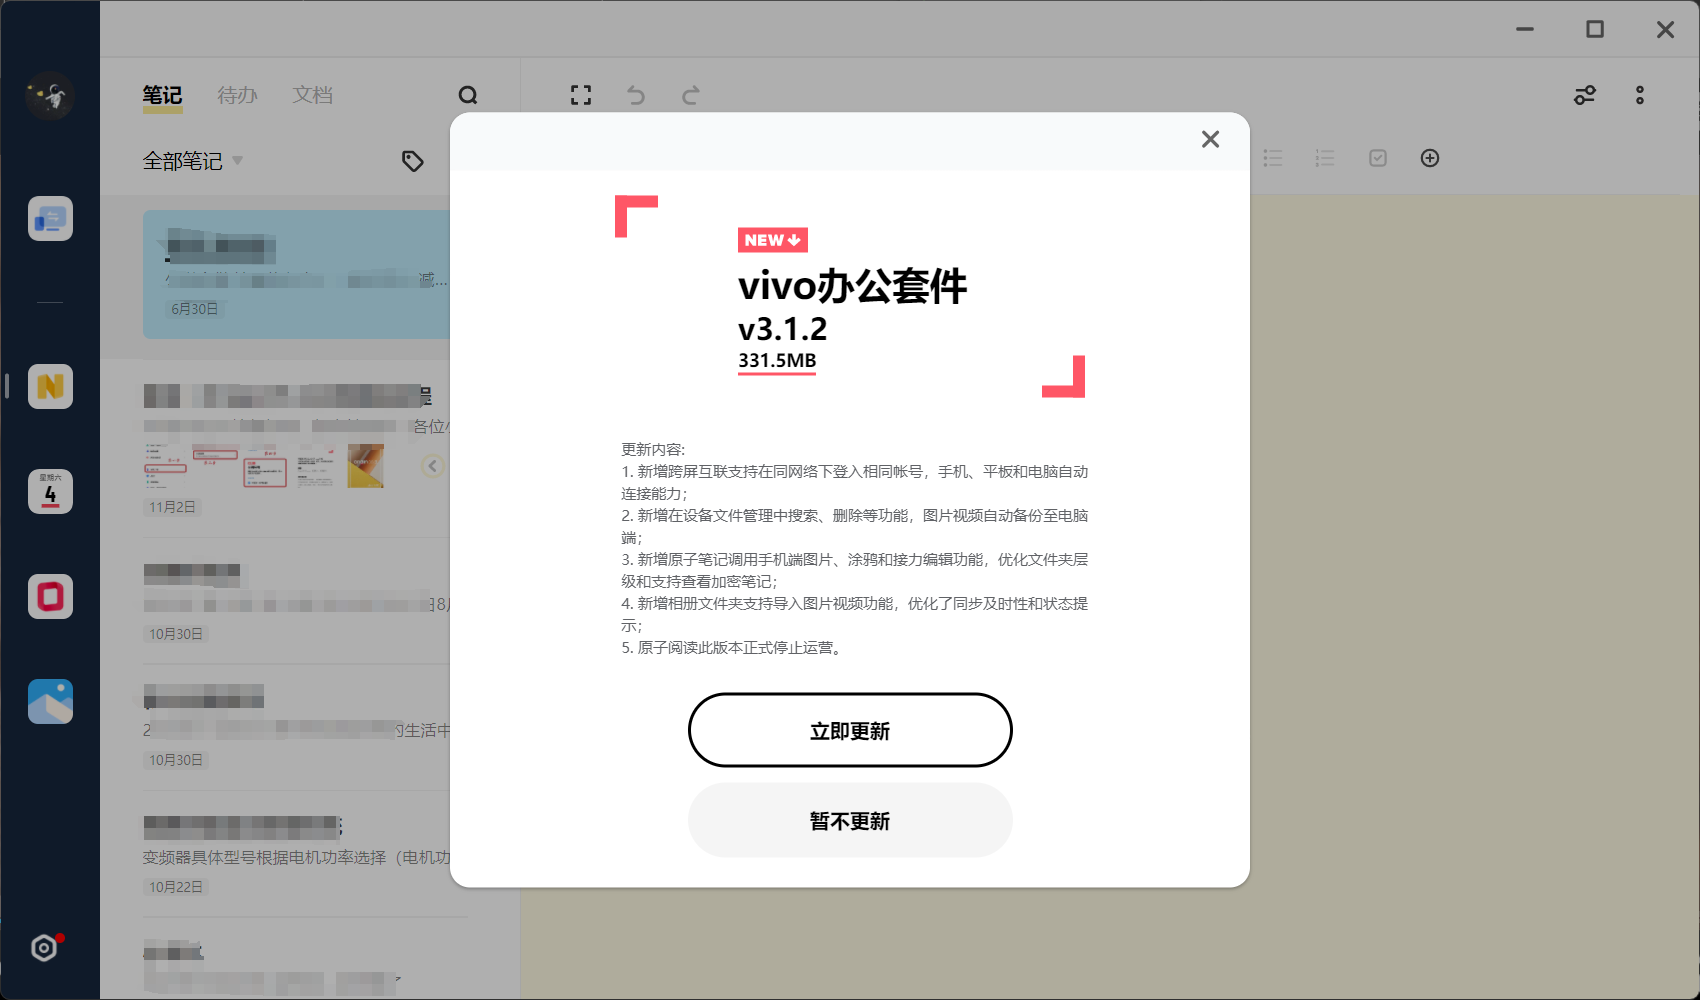Image resolution: width=1700 pixels, height=1000 pixels.
Task: Open the calendar sidebar app
Action: point(50,491)
